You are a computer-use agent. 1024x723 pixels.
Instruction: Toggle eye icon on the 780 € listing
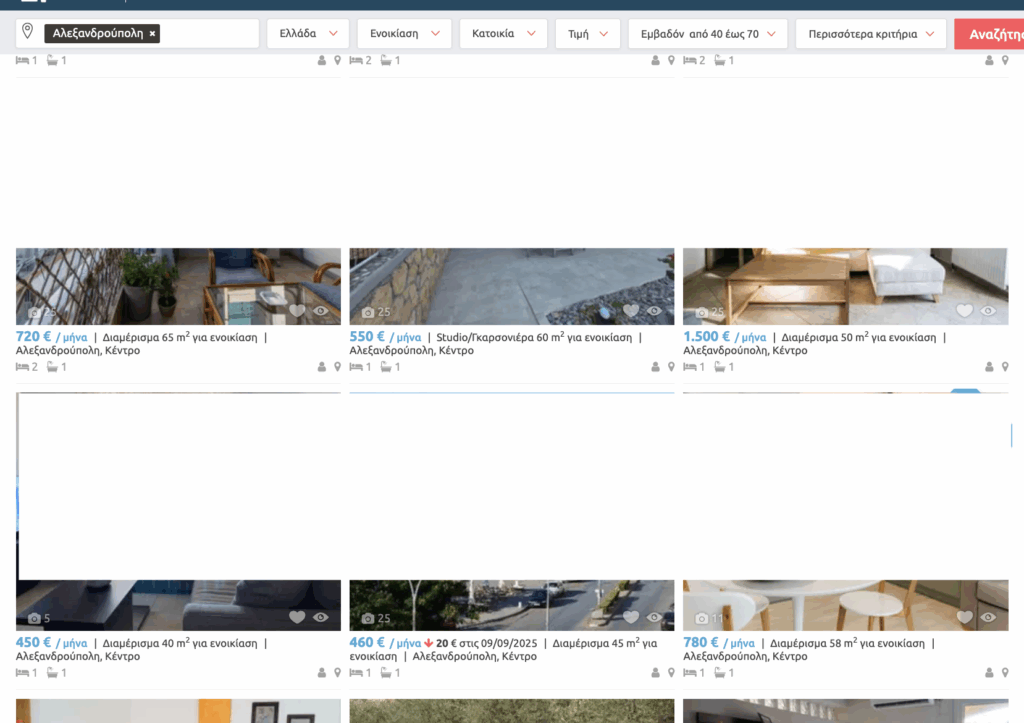tap(988, 617)
